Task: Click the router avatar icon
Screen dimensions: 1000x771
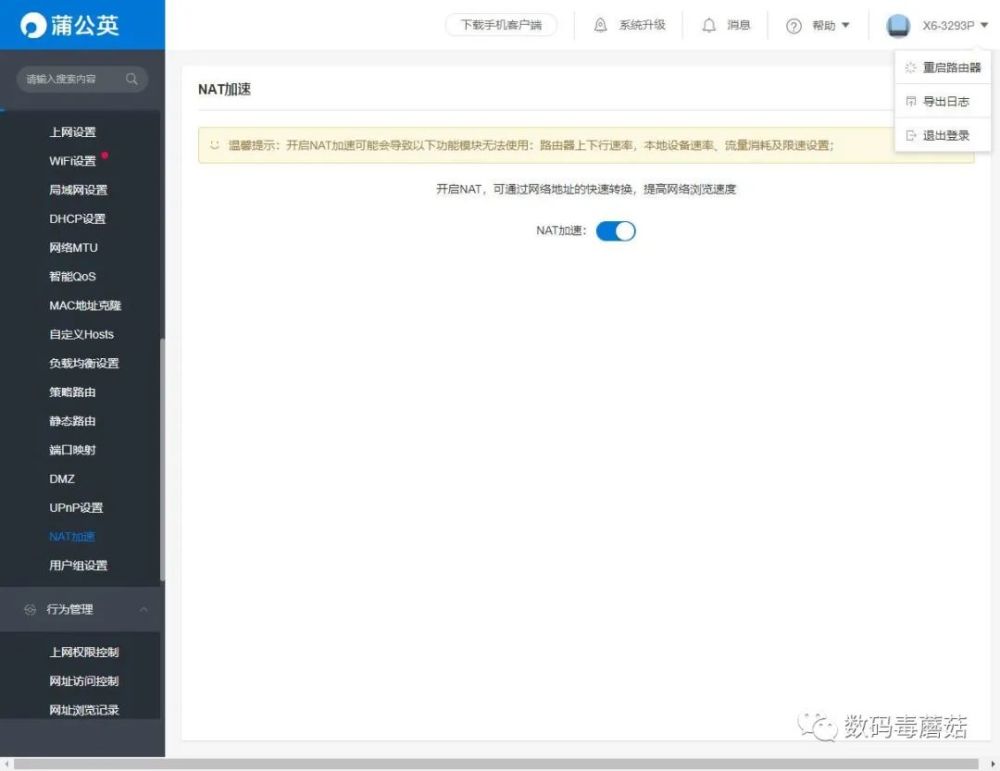Action: pos(898,26)
